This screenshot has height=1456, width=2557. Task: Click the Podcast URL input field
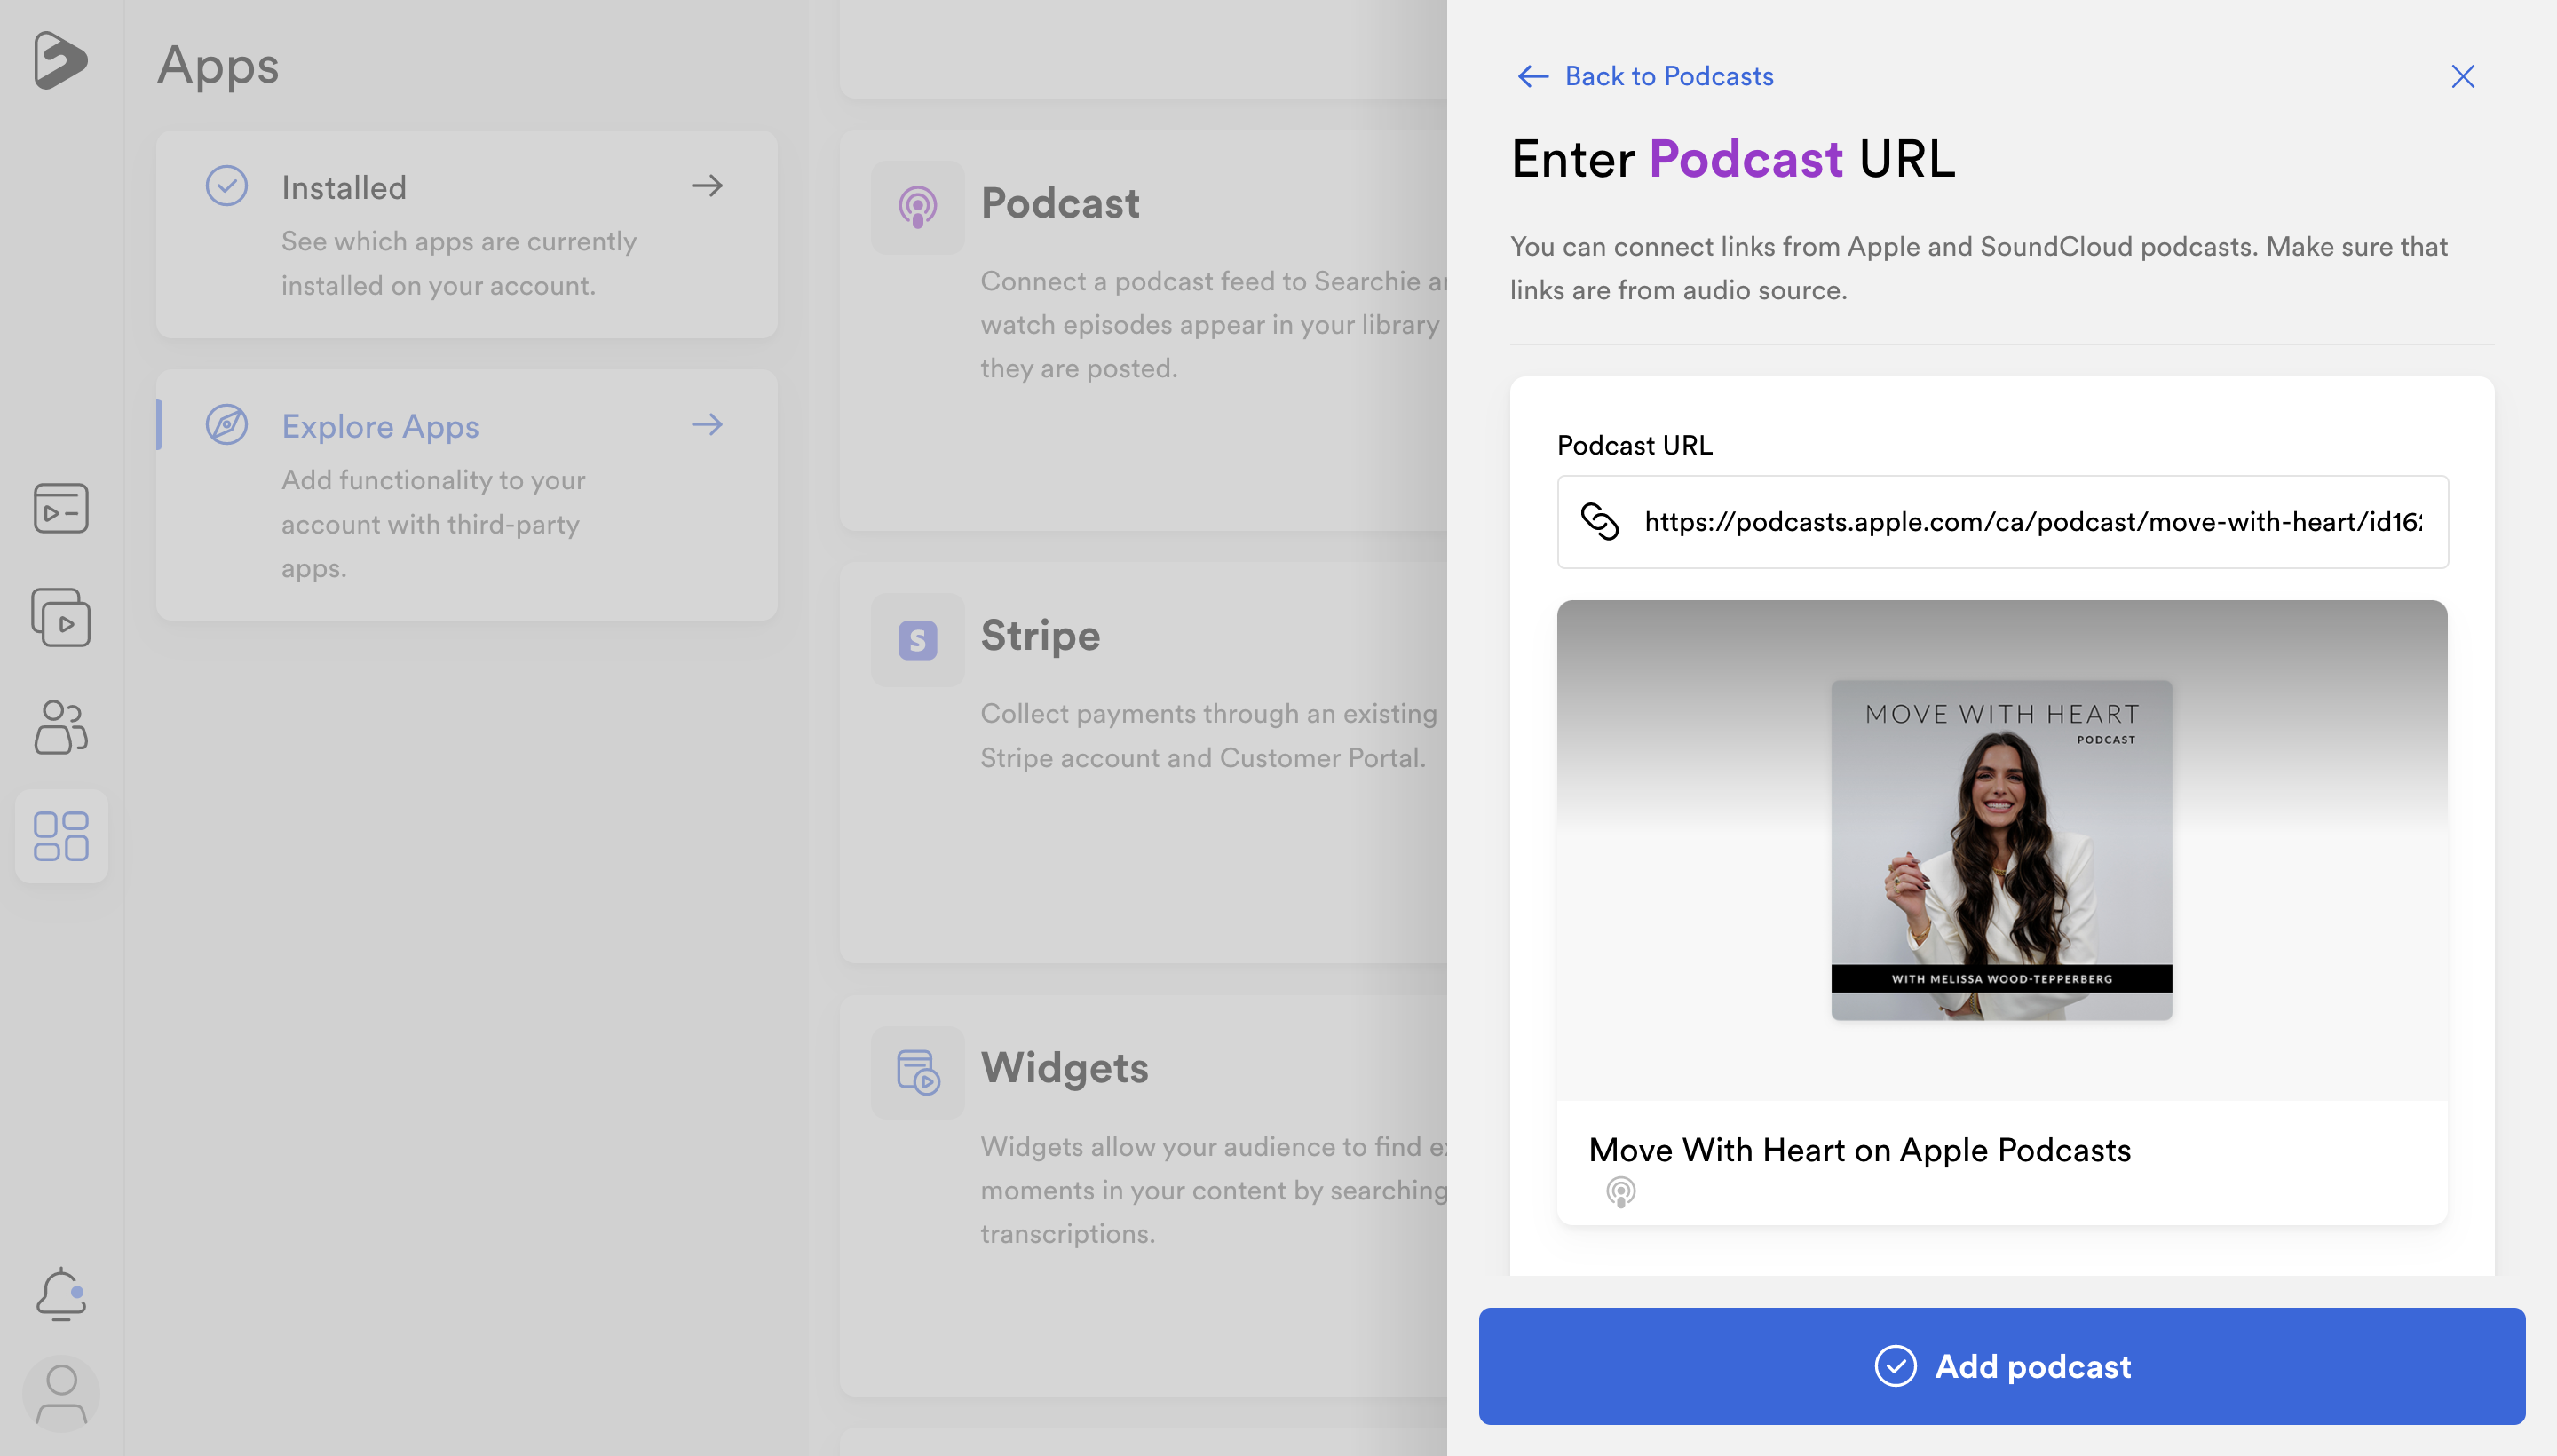click(x=2003, y=522)
